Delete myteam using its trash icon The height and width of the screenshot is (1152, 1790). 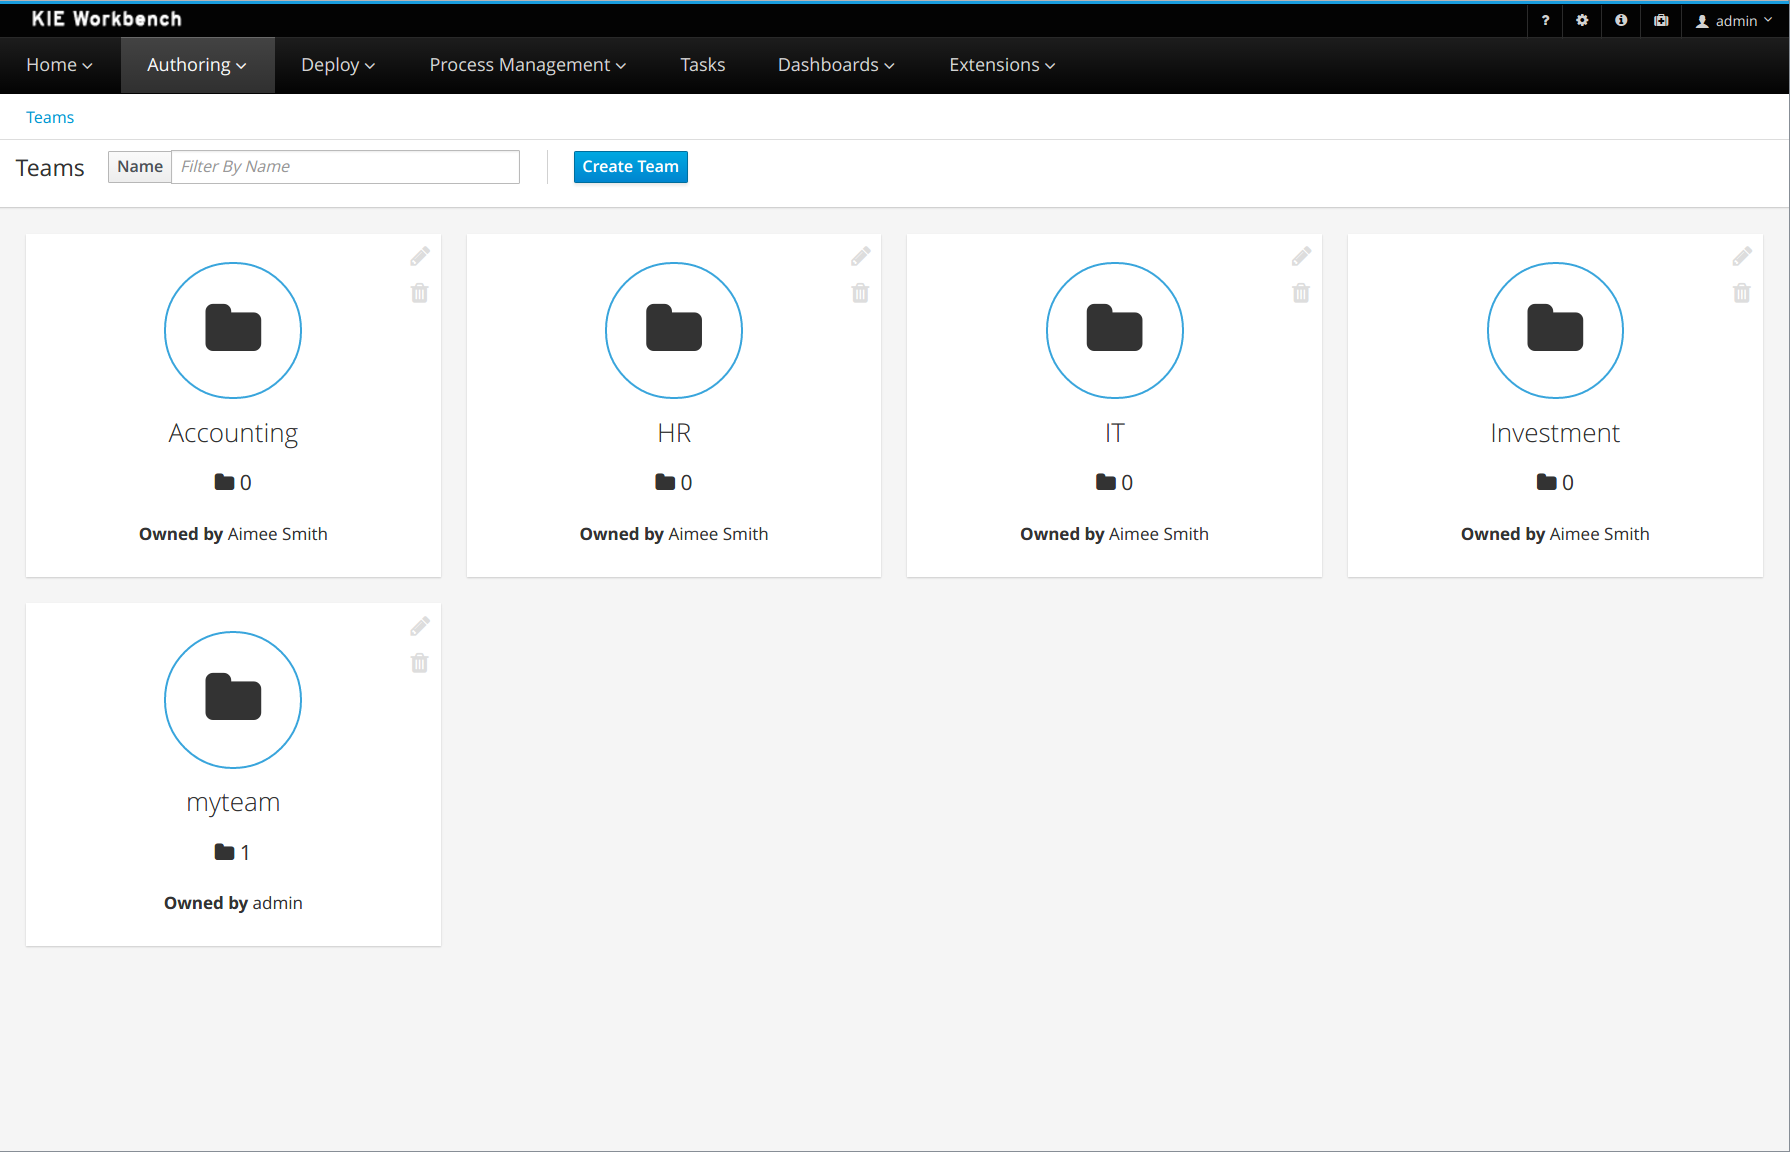[x=420, y=663]
